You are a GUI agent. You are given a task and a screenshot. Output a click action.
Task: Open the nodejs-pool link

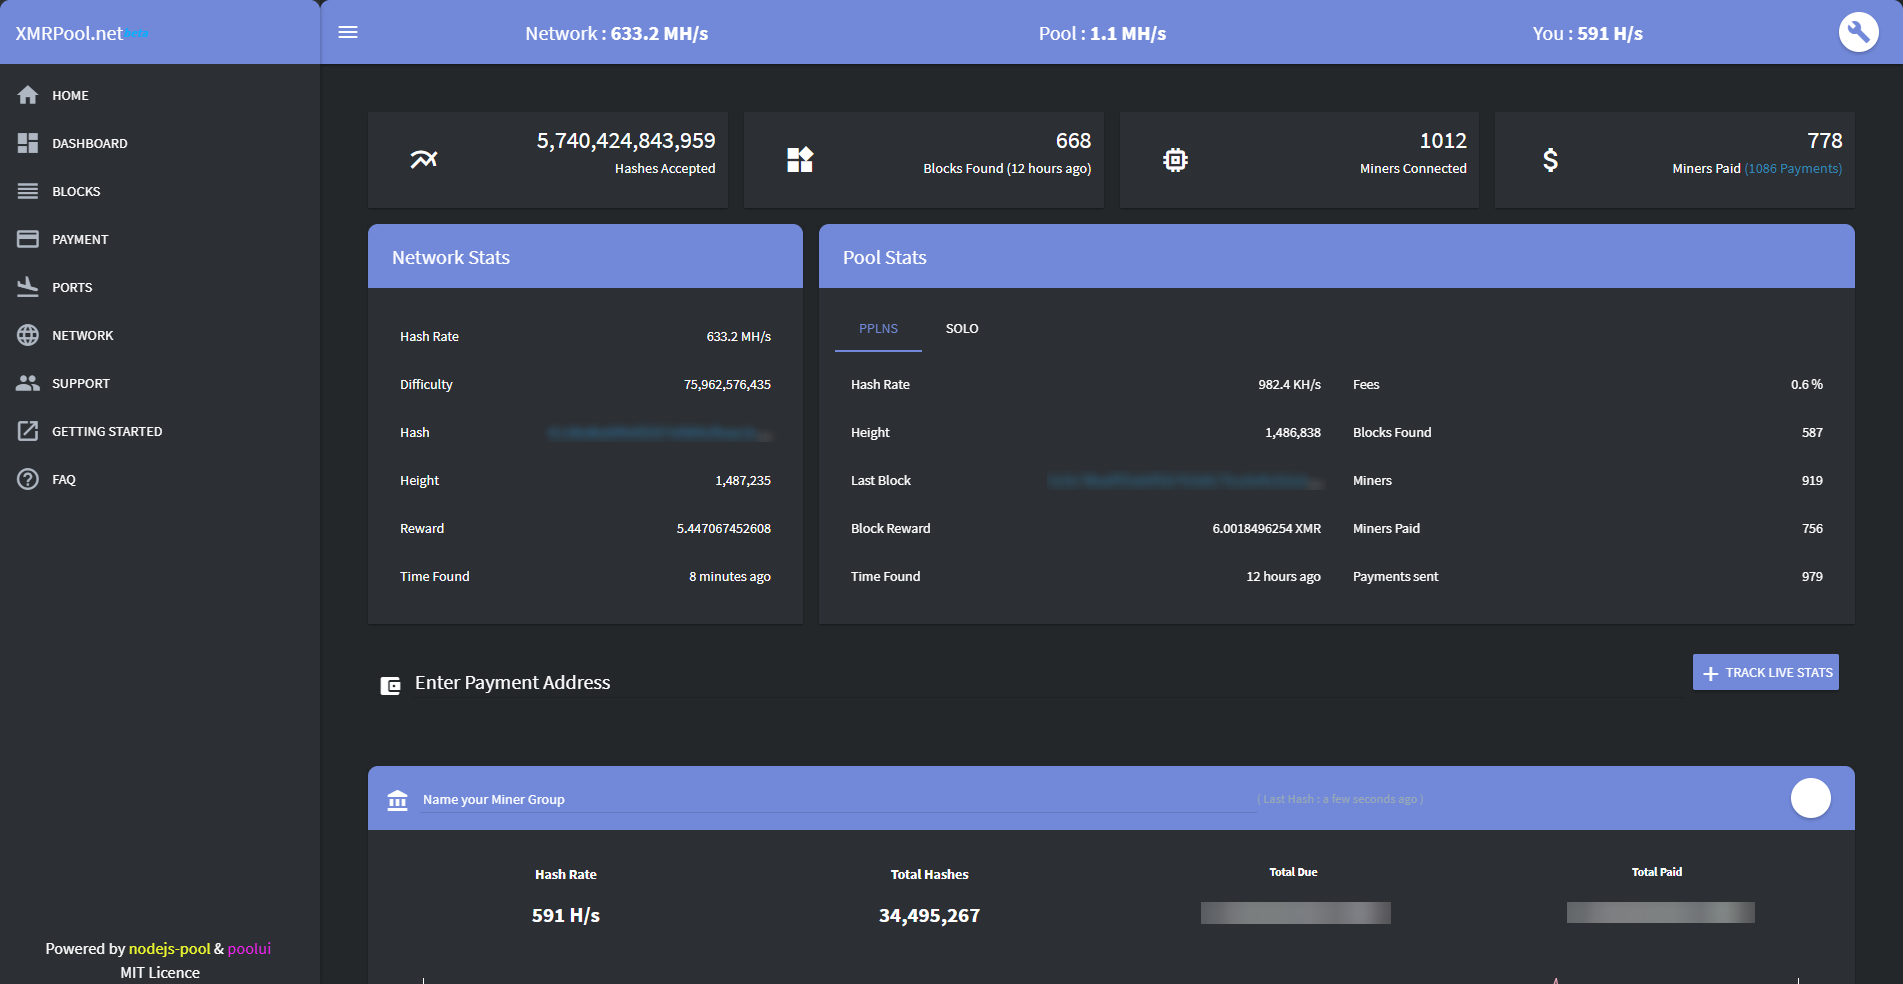coord(169,948)
